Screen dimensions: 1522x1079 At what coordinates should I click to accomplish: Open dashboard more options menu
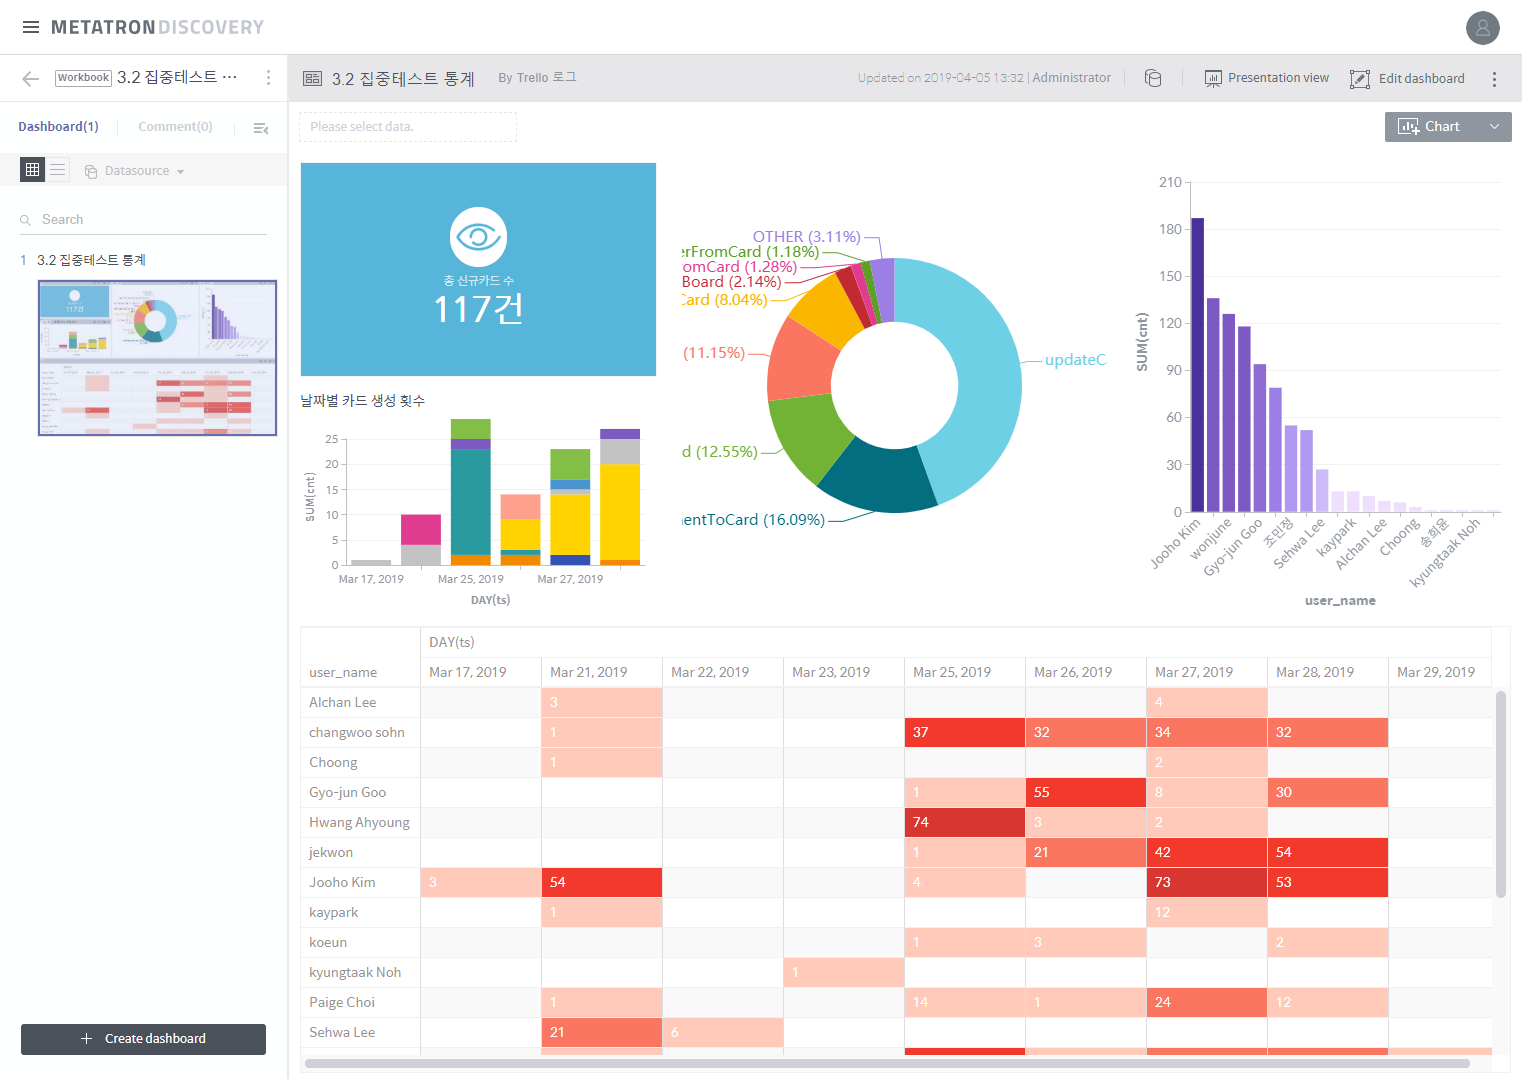click(1494, 79)
